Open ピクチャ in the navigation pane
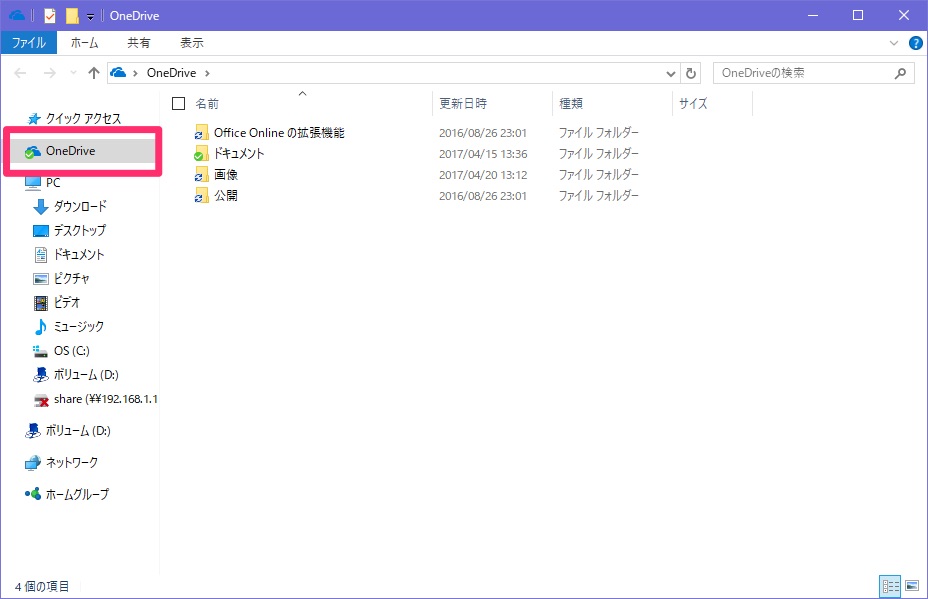The width and height of the screenshot is (928, 599). pos(72,279)
